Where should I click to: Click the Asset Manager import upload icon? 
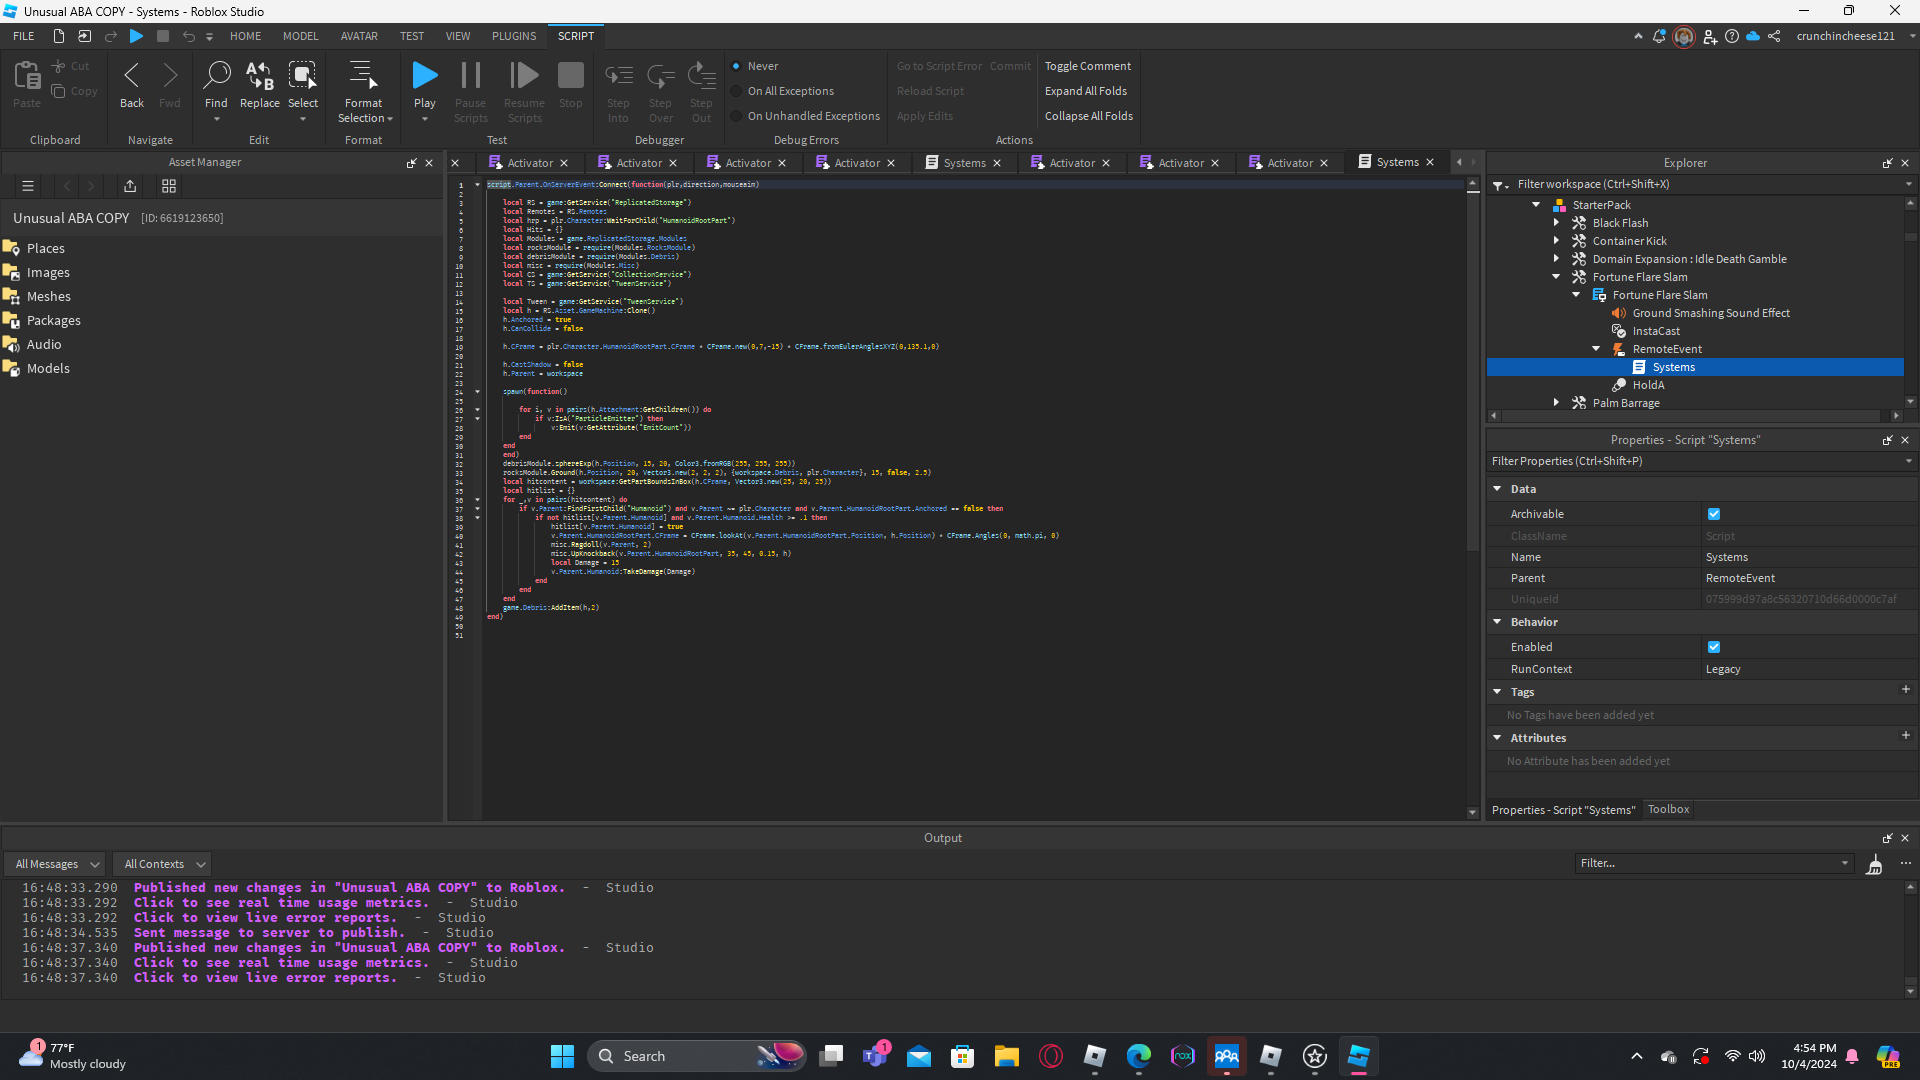coord(130,186)
